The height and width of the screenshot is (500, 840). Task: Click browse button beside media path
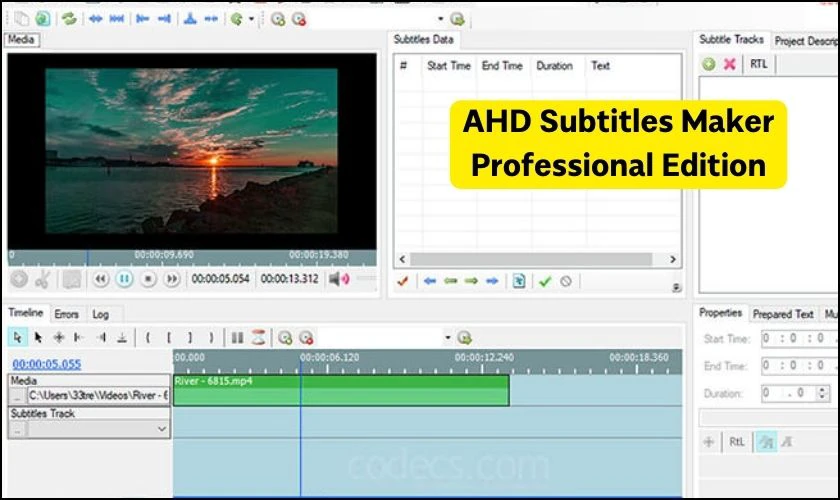tap(18, 397)
